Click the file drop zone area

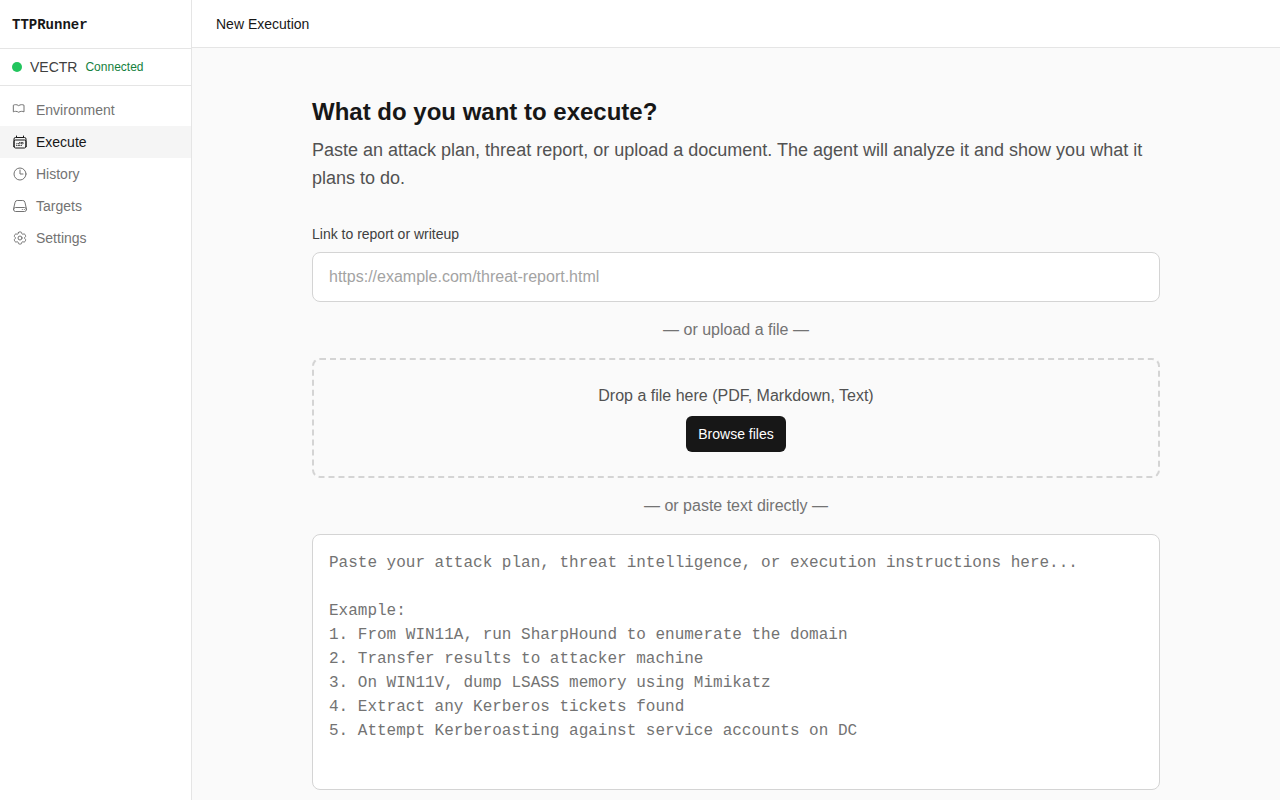(x=736, y=418)
